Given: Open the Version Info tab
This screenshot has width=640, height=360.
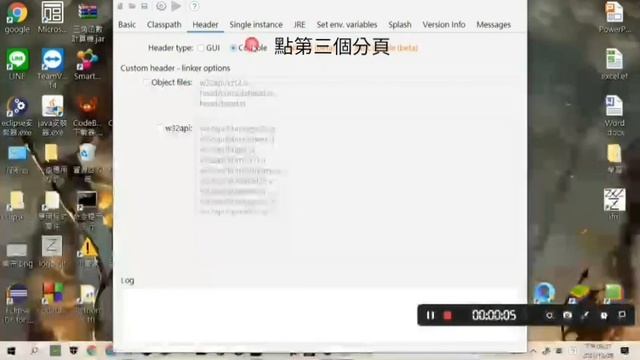Looking at the screenshot, I should click(x=444, y=24).
